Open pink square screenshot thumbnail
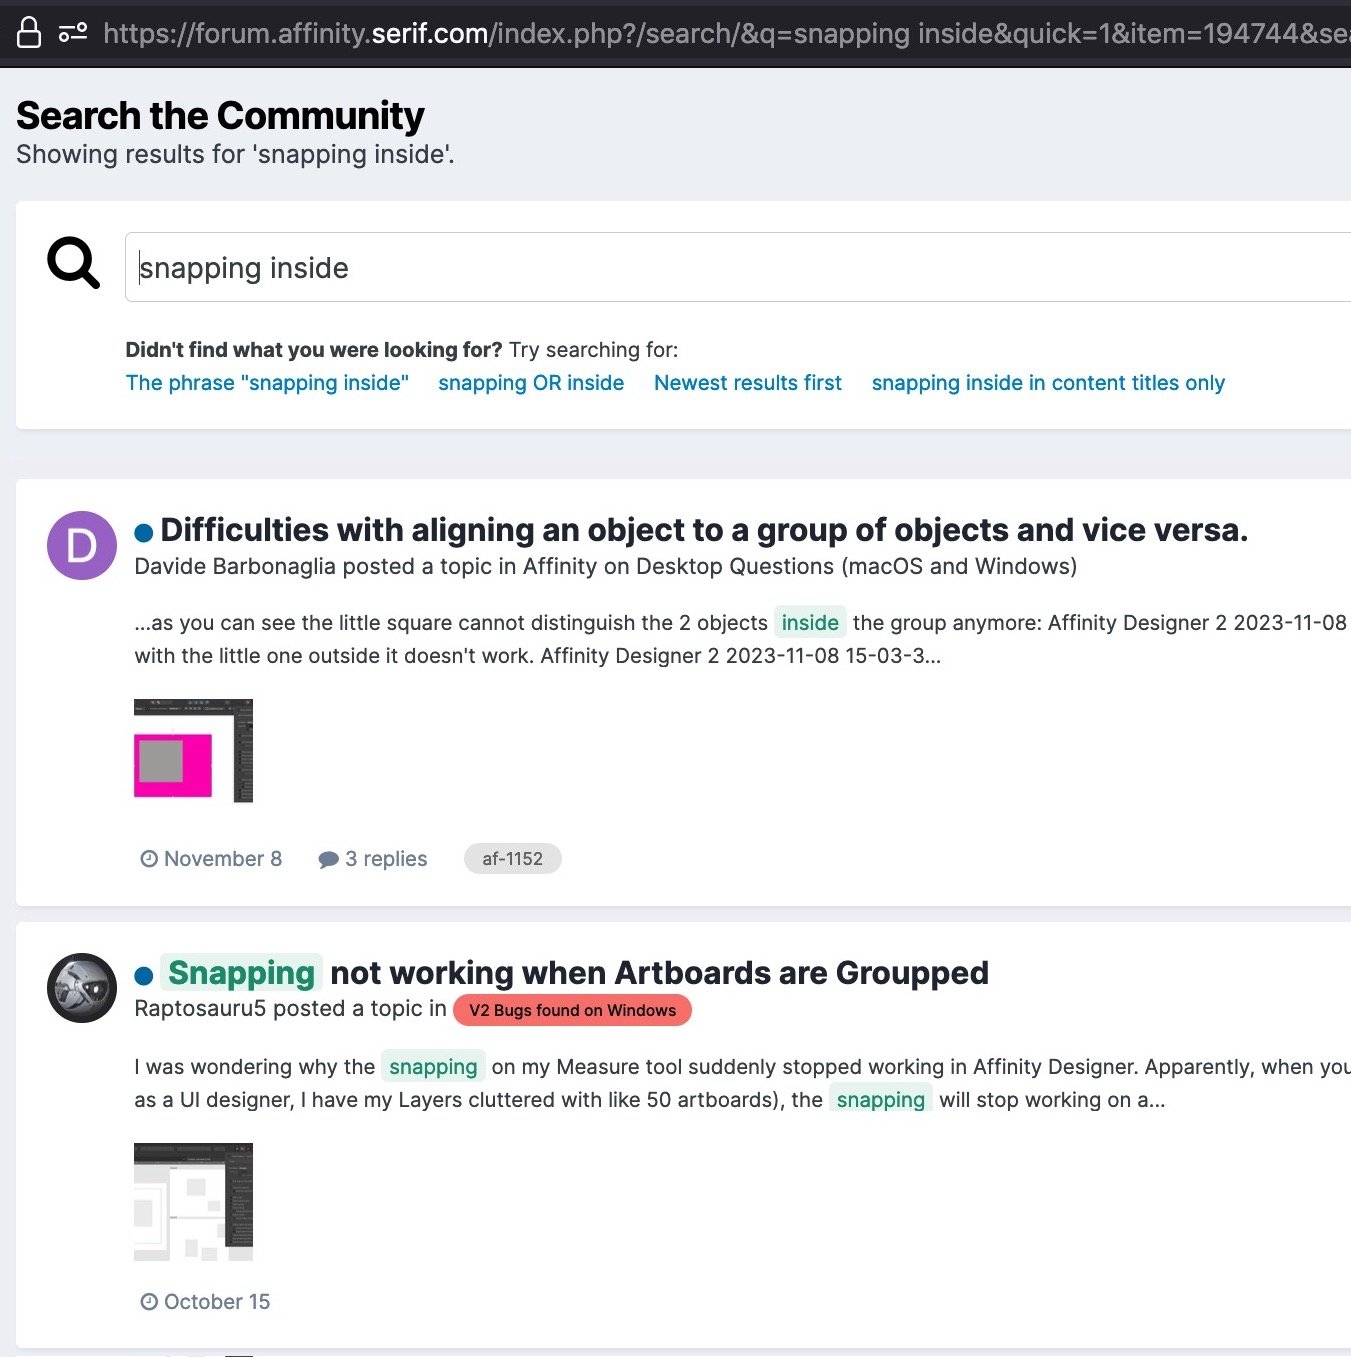This screenshot has height=1357, width=1351. pos(193,750)
